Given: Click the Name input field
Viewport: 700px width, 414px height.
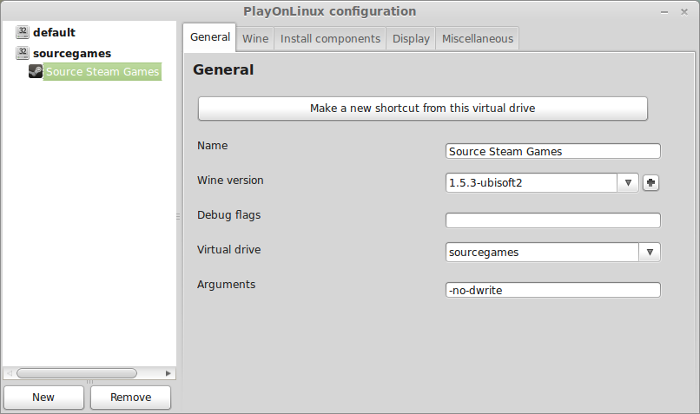Looking at the screenshot, I should point(553,151).
